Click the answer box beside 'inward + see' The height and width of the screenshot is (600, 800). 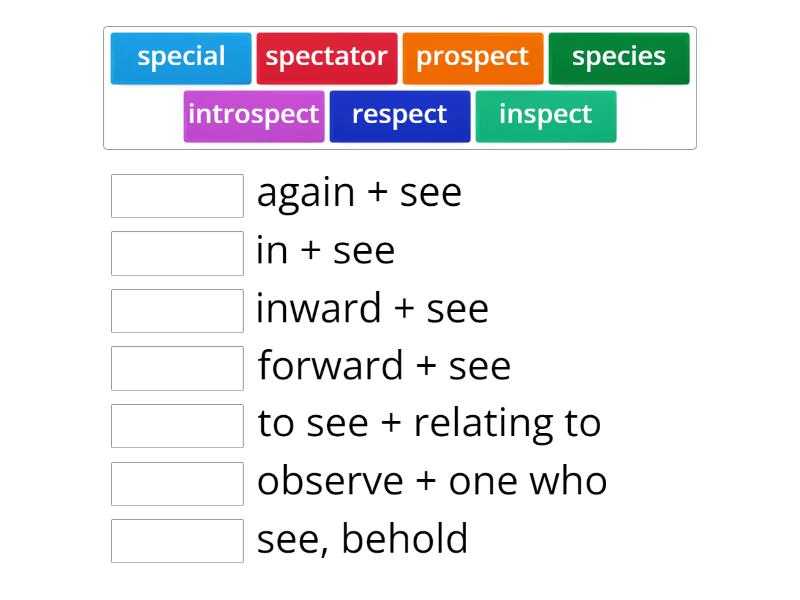click(177, 311)
